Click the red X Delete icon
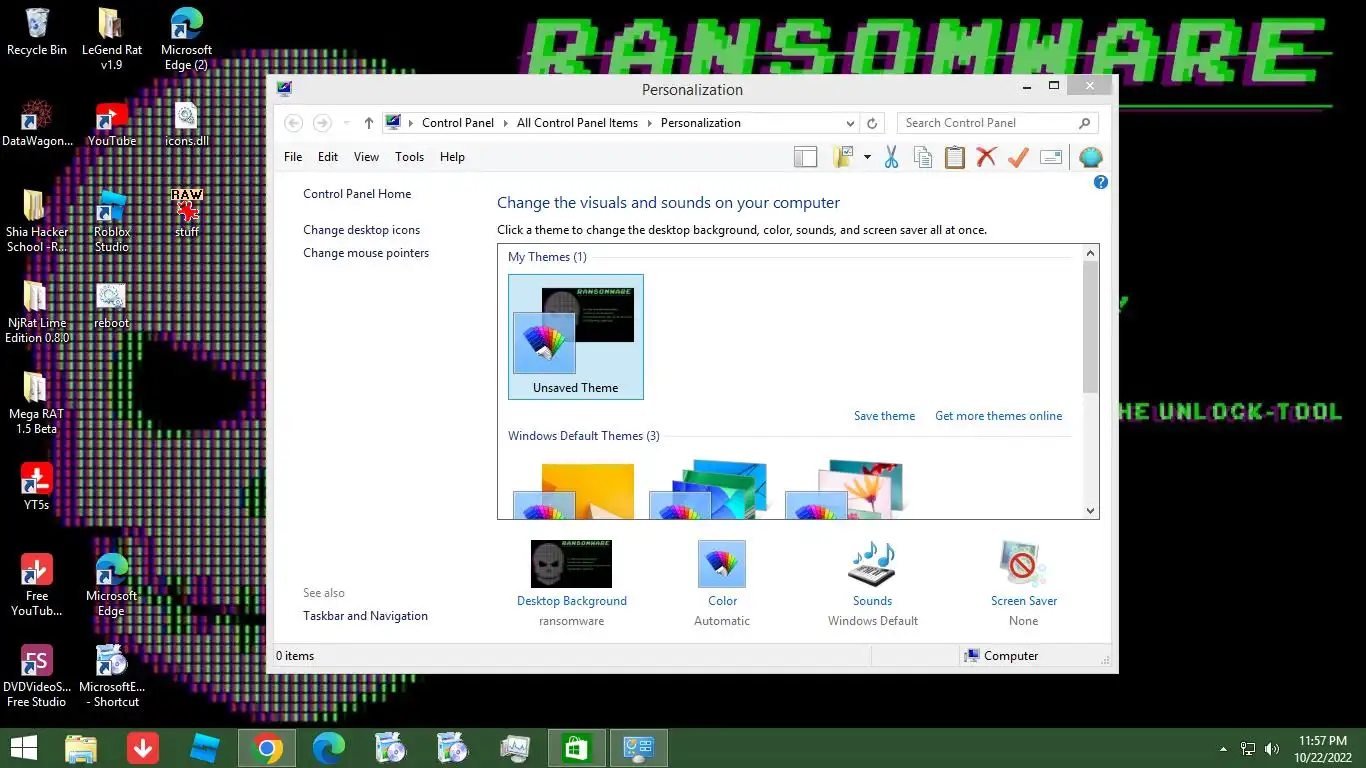1366x768 pixels. point(986,157)
